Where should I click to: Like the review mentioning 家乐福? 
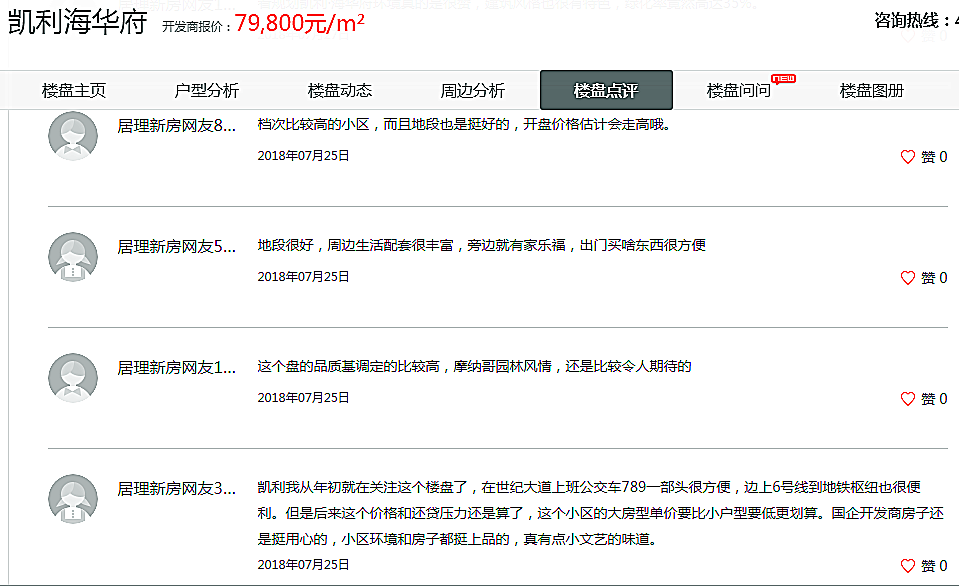[908, 278]
